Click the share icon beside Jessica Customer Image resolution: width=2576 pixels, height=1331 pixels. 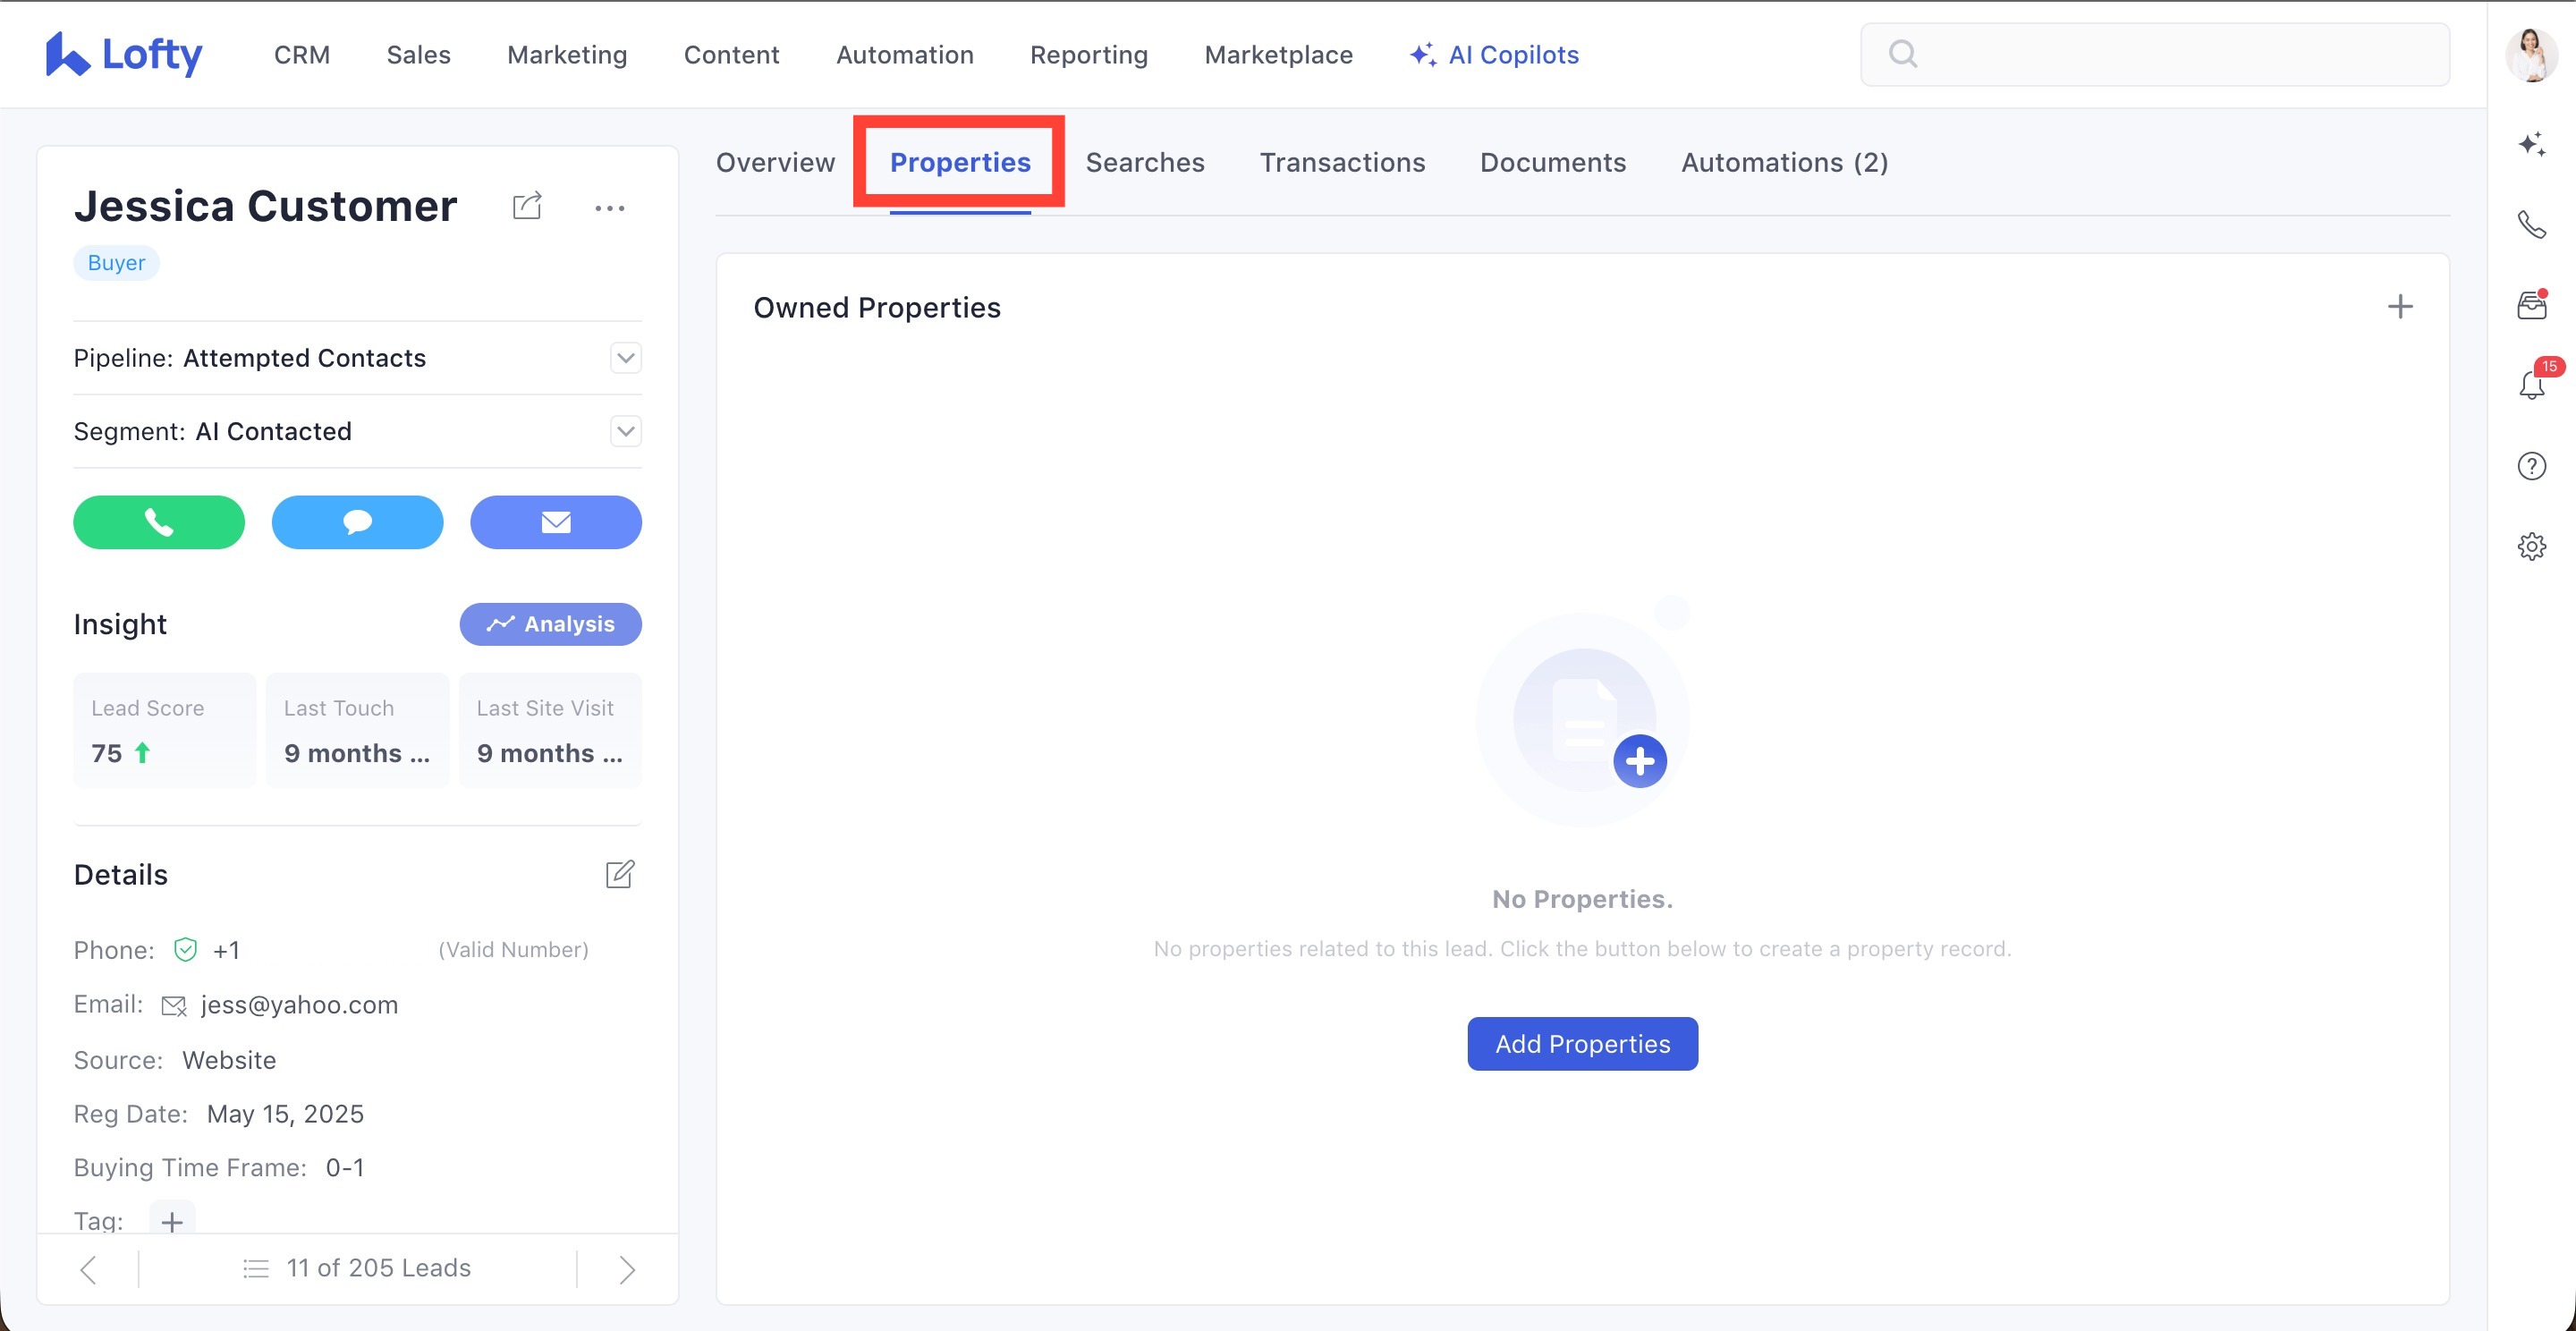pyautogui.click(x=527, y=207)
